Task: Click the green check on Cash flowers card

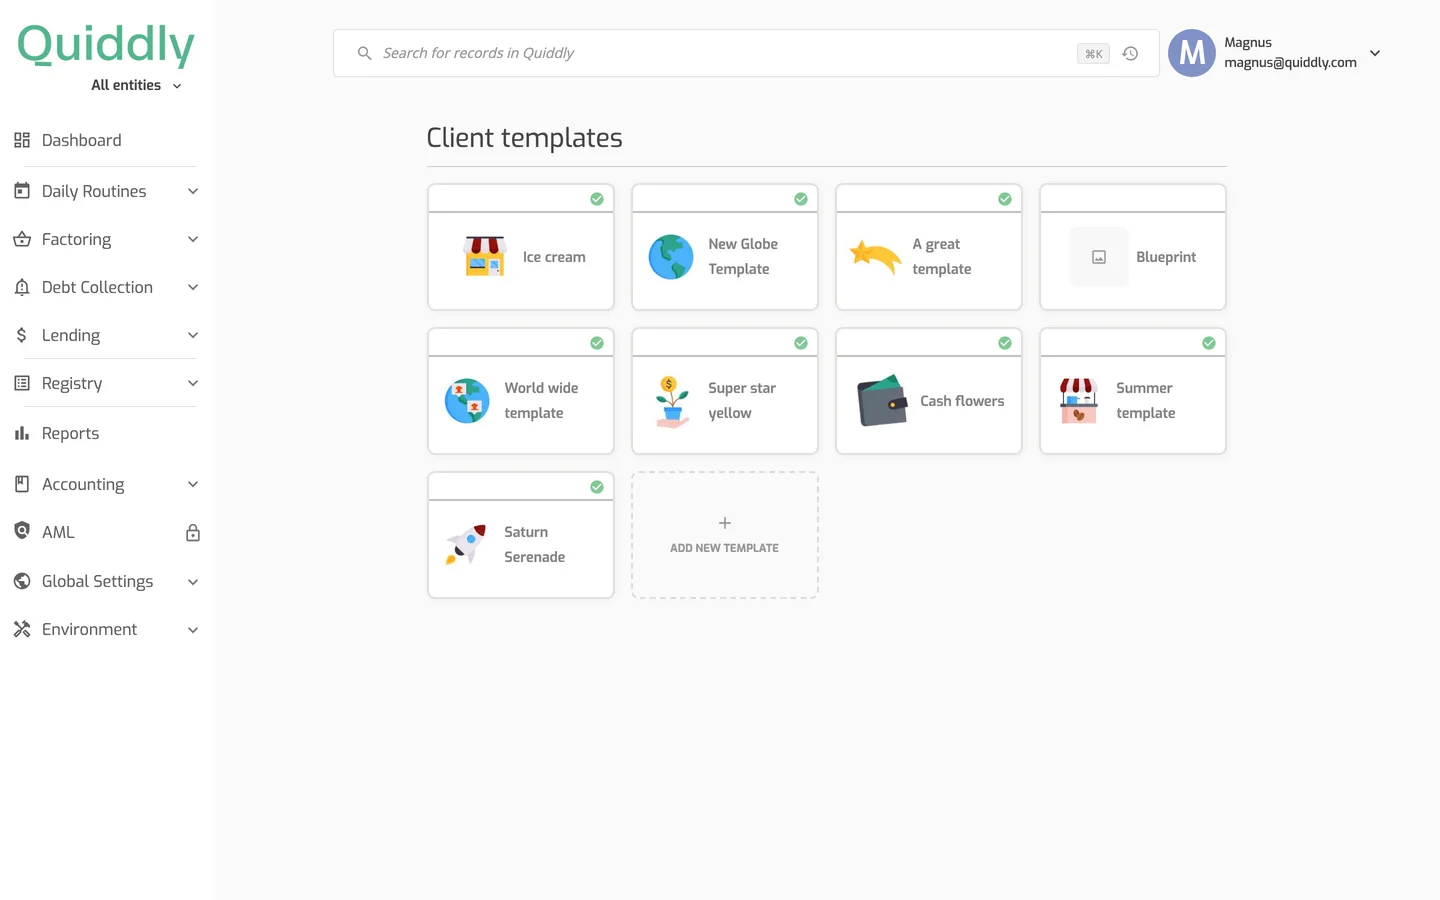Action: coord(1005,343)
